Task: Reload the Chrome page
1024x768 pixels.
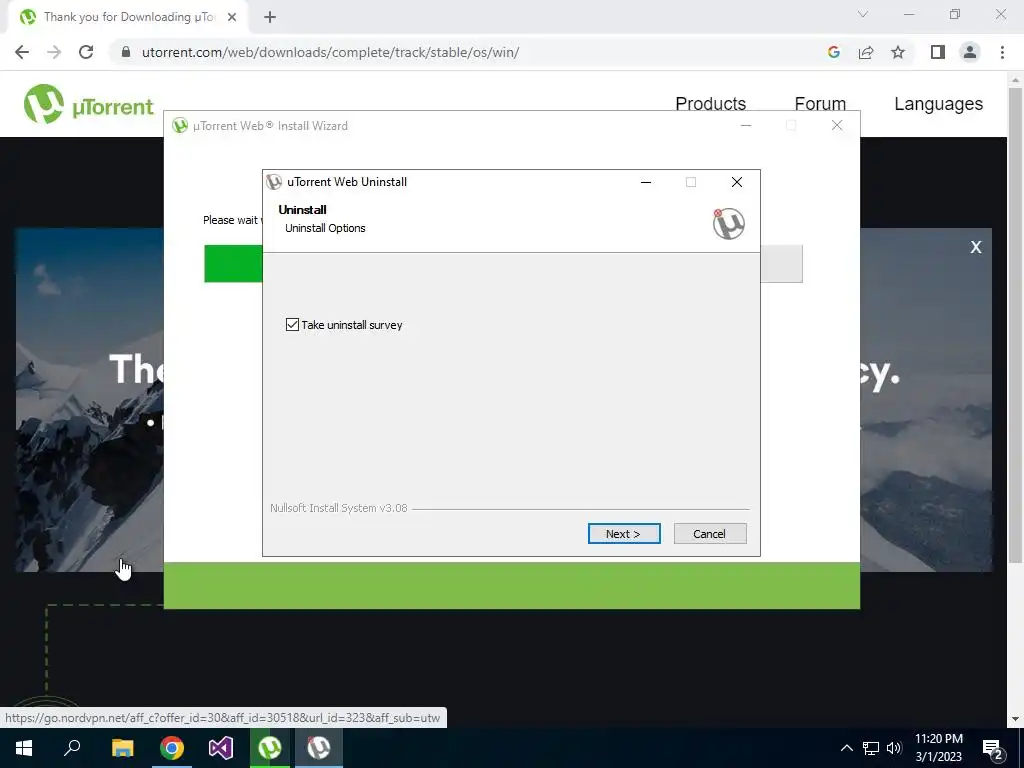Action: [86, 52]
